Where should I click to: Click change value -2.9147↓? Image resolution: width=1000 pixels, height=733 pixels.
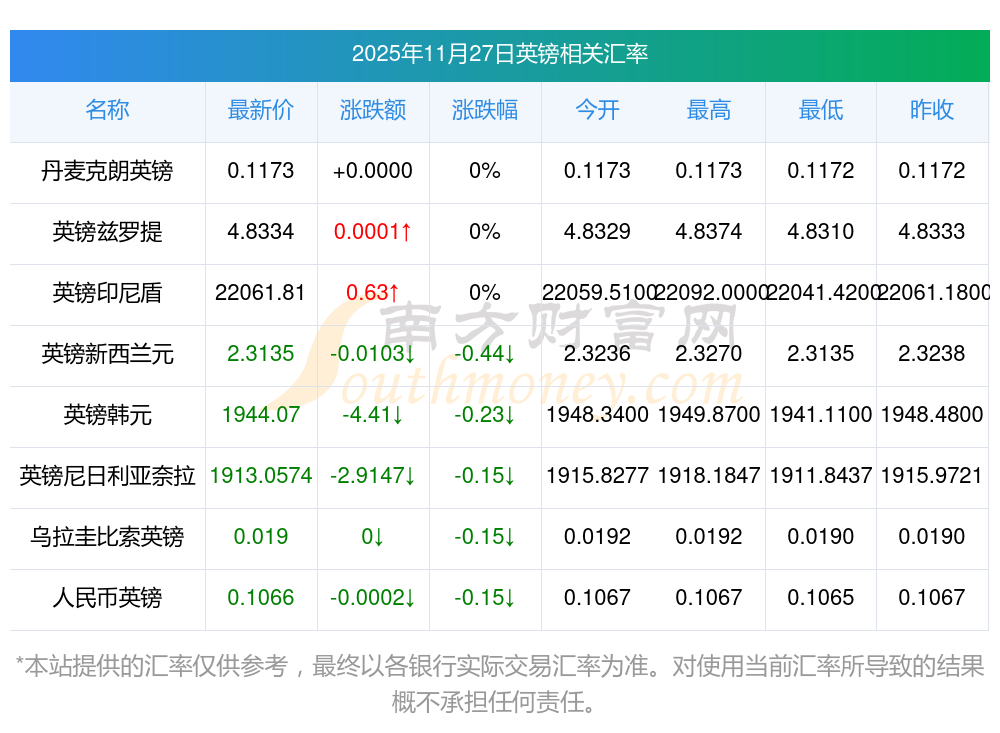tap(373, 476)
